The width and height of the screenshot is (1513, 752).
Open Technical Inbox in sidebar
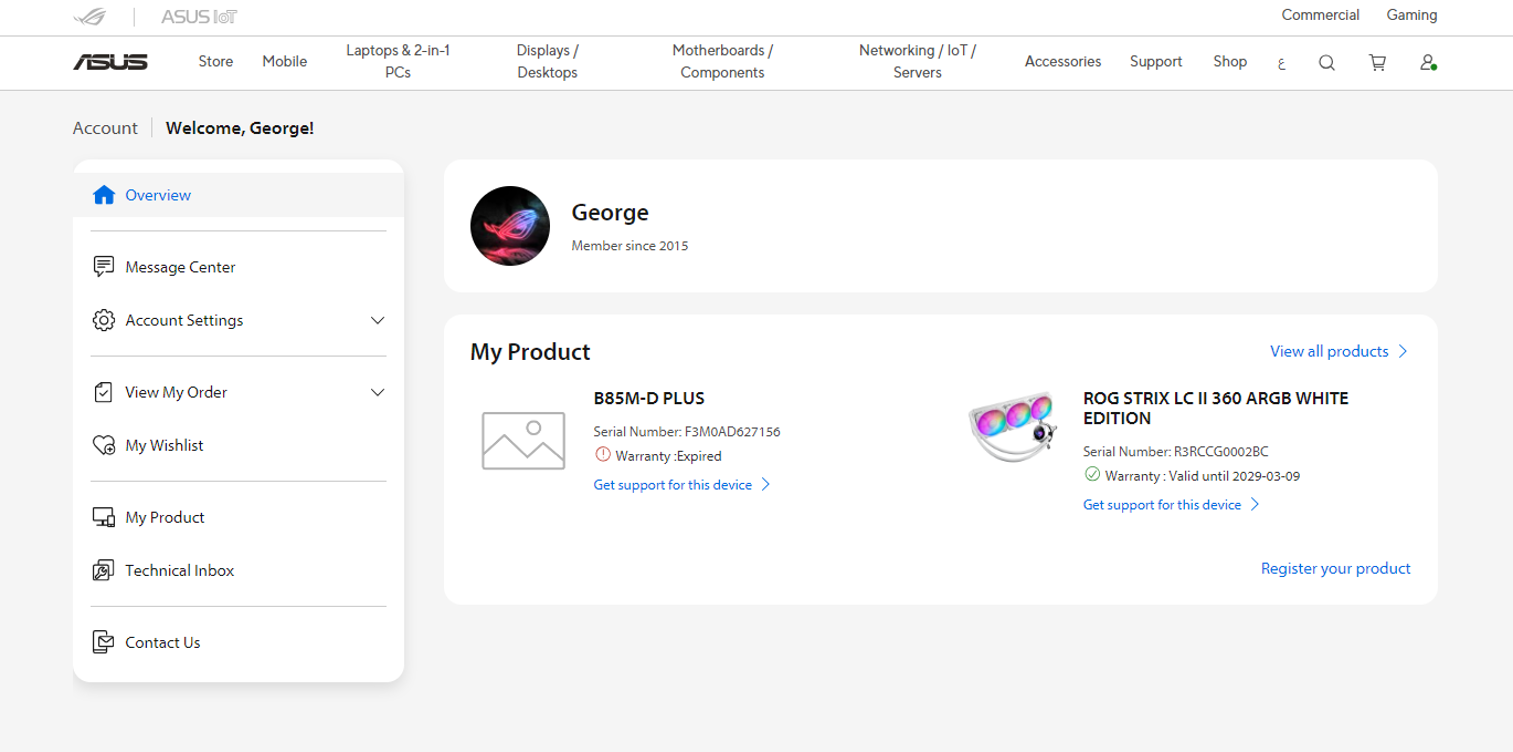click(x=179, y=570)
